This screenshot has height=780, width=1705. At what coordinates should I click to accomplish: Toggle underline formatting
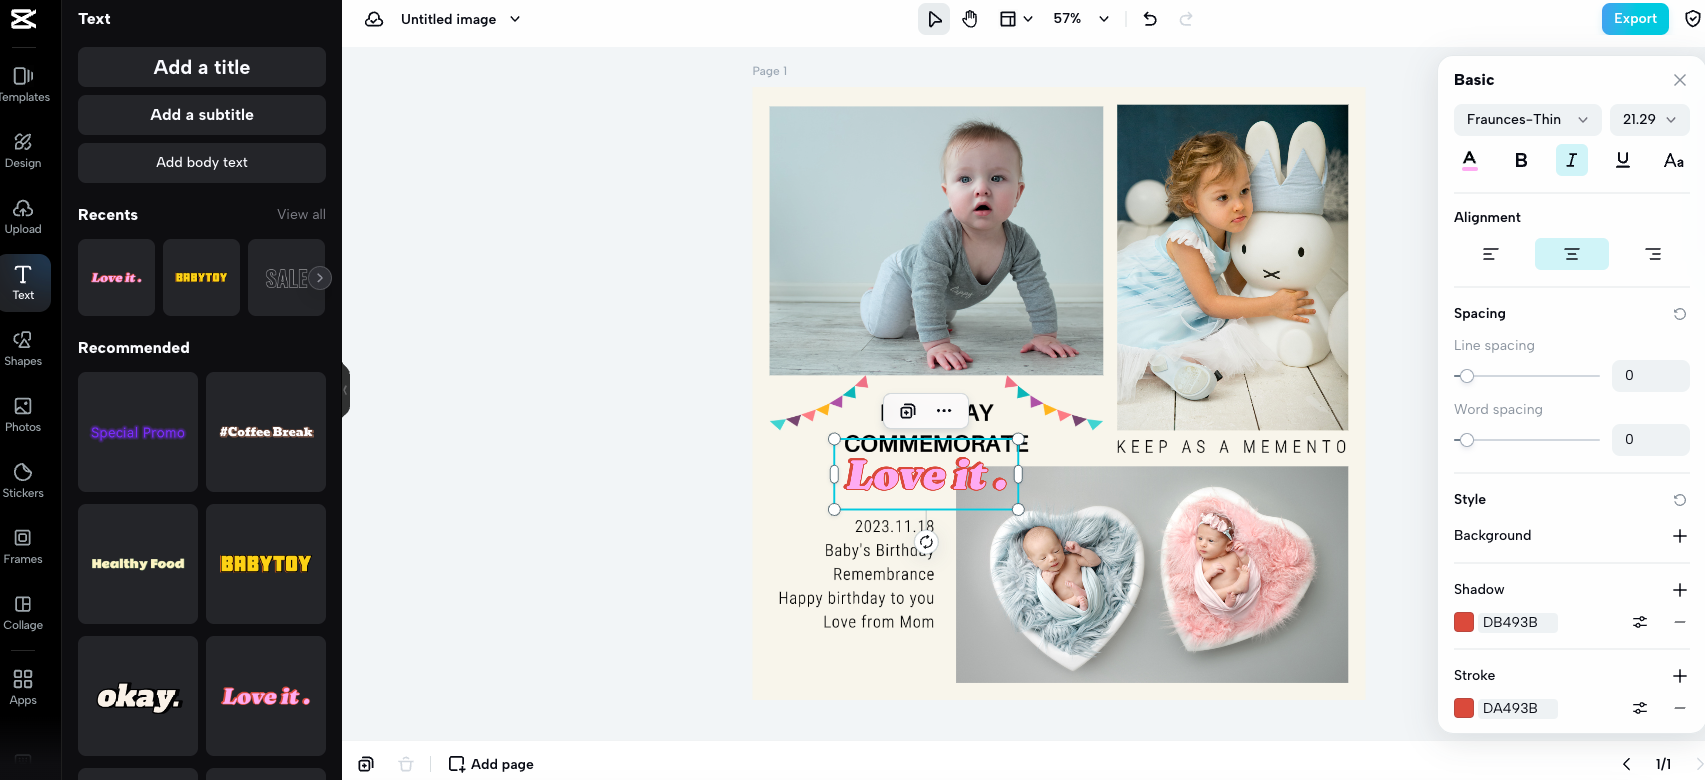click(1623, 160)
